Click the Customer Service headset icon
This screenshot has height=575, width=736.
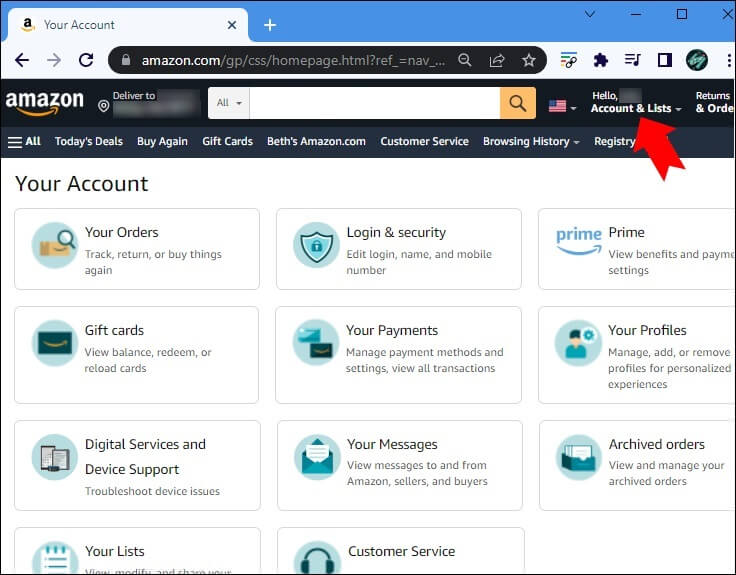pyautogui.click(x=317, y=558)
